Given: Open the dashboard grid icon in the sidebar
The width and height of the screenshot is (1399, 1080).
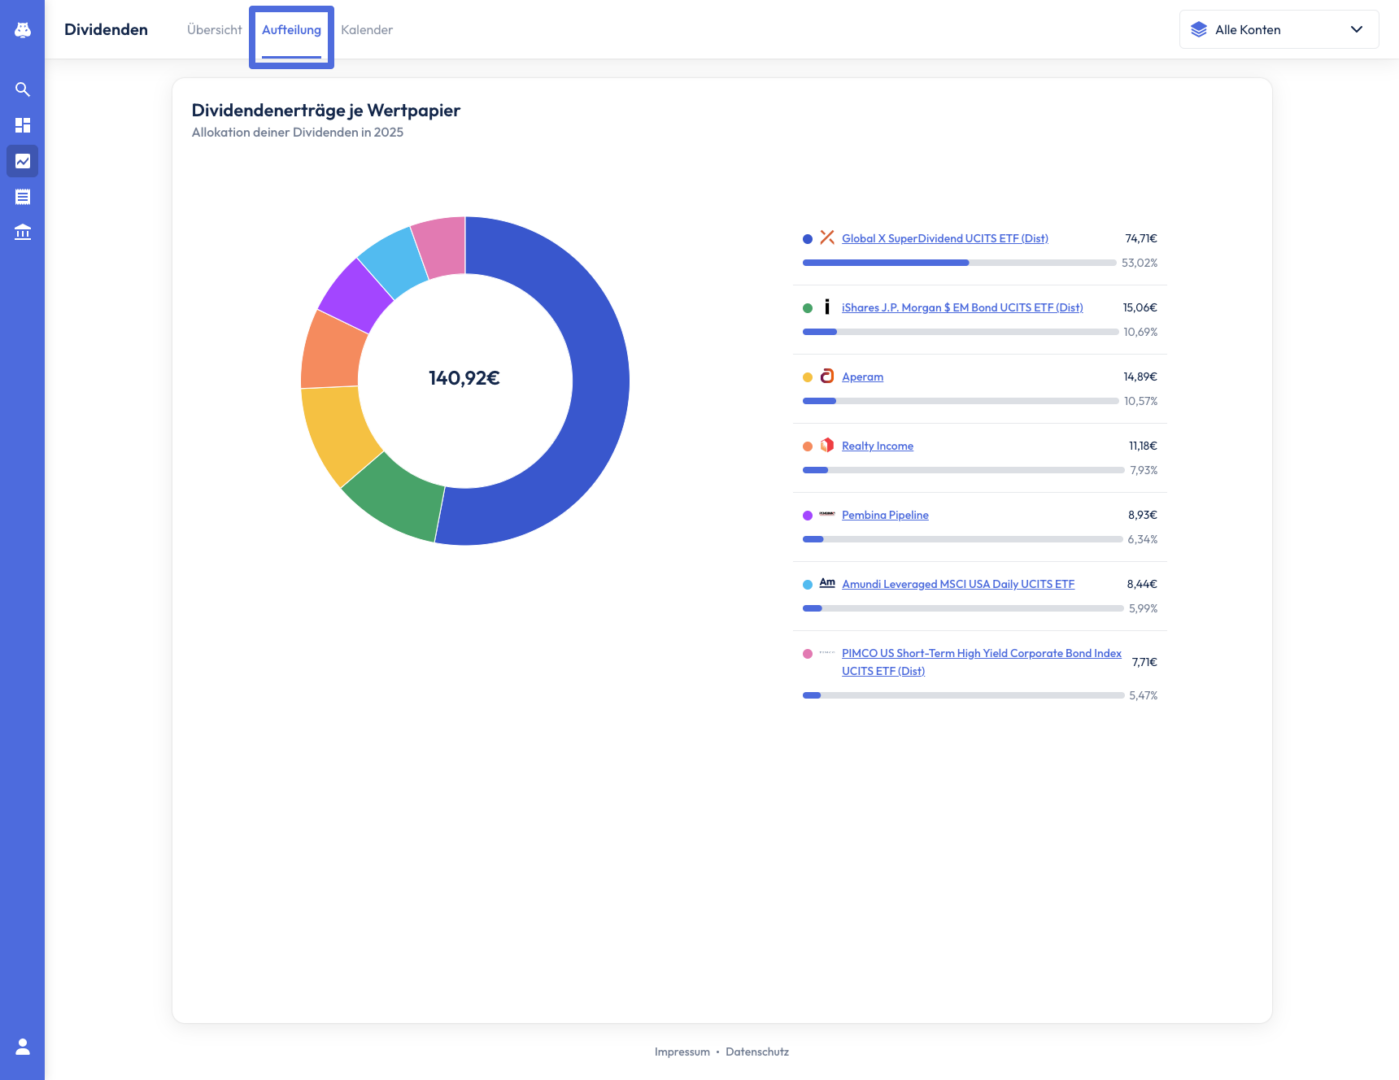Looking at the screenshot, I should pyautogui.click(x=22, y=125).
